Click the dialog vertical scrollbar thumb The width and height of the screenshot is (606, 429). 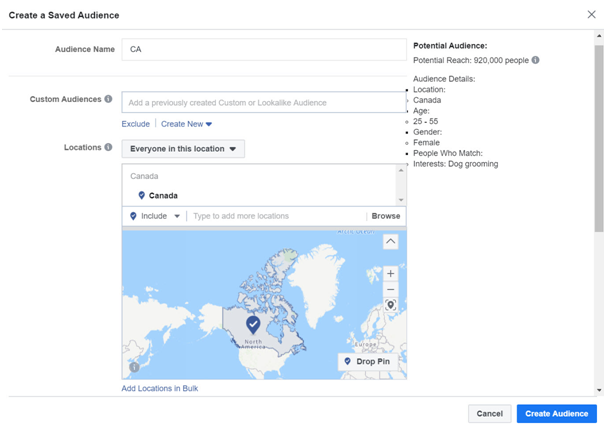(x=599, y=138)
